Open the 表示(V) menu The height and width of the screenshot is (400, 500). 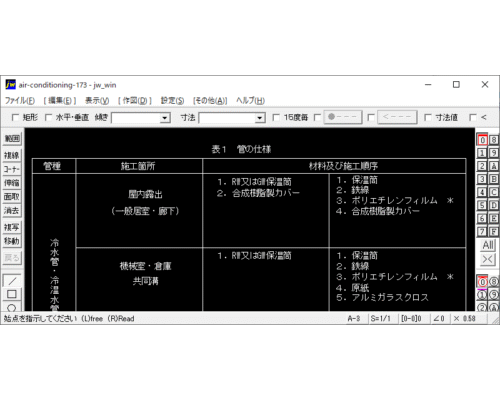pos(97,101)
